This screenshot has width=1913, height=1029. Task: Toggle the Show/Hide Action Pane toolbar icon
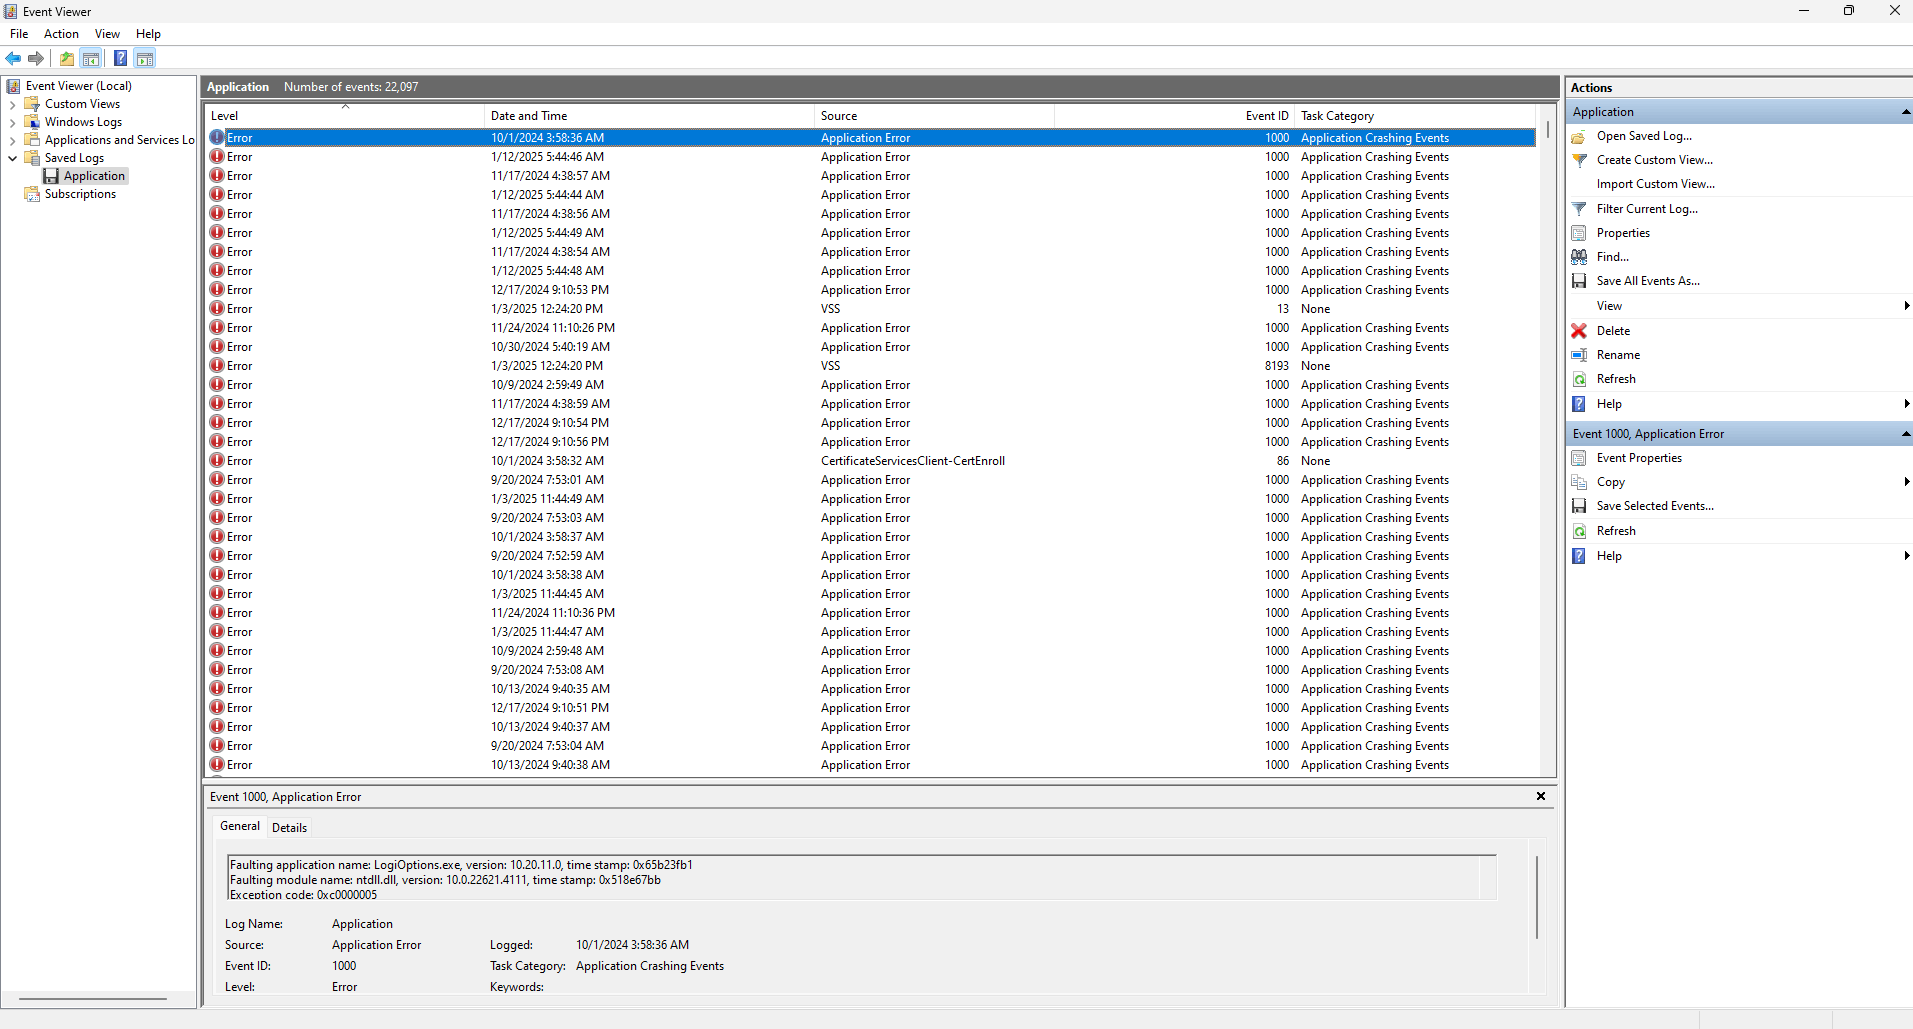145,58
